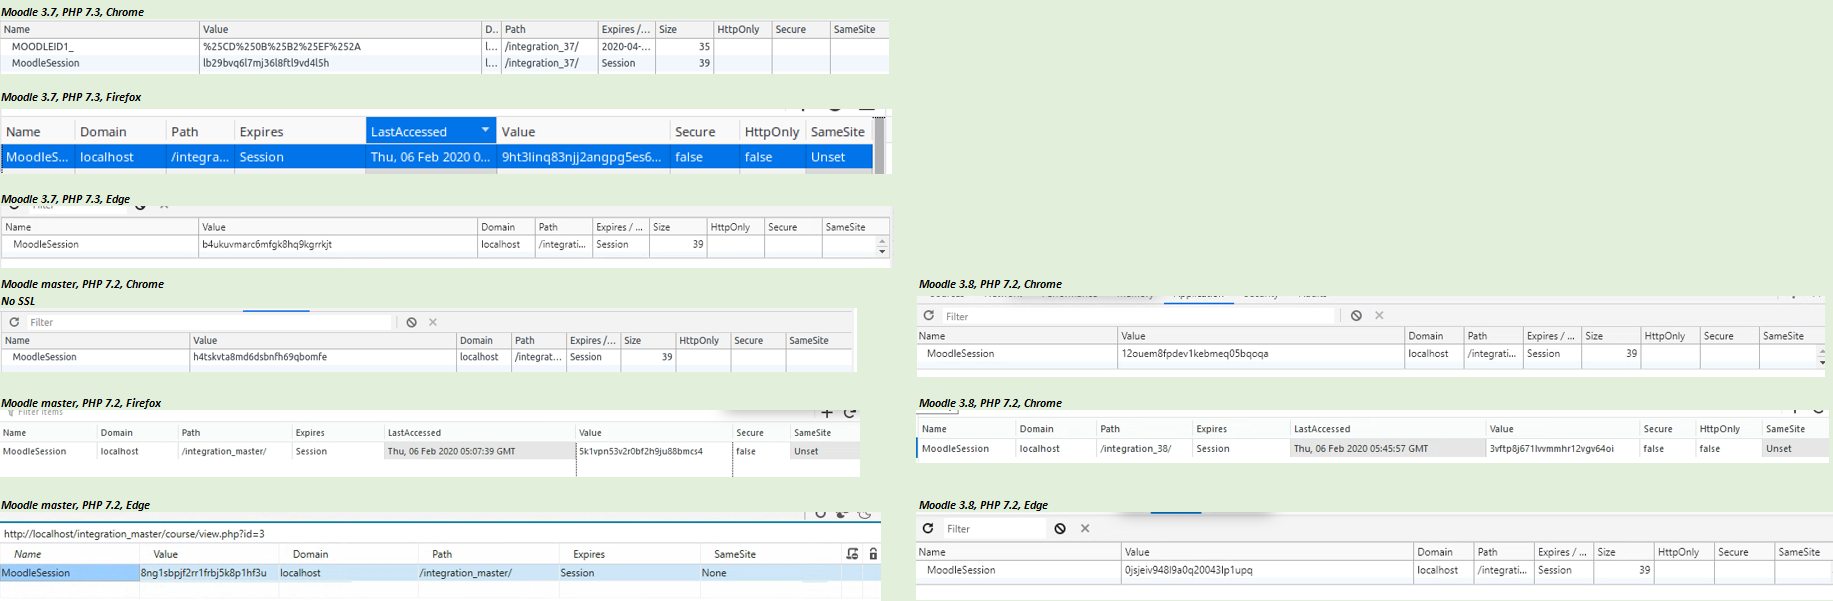
Task: Click /integration_38/ path cell
Action: 1136,448
